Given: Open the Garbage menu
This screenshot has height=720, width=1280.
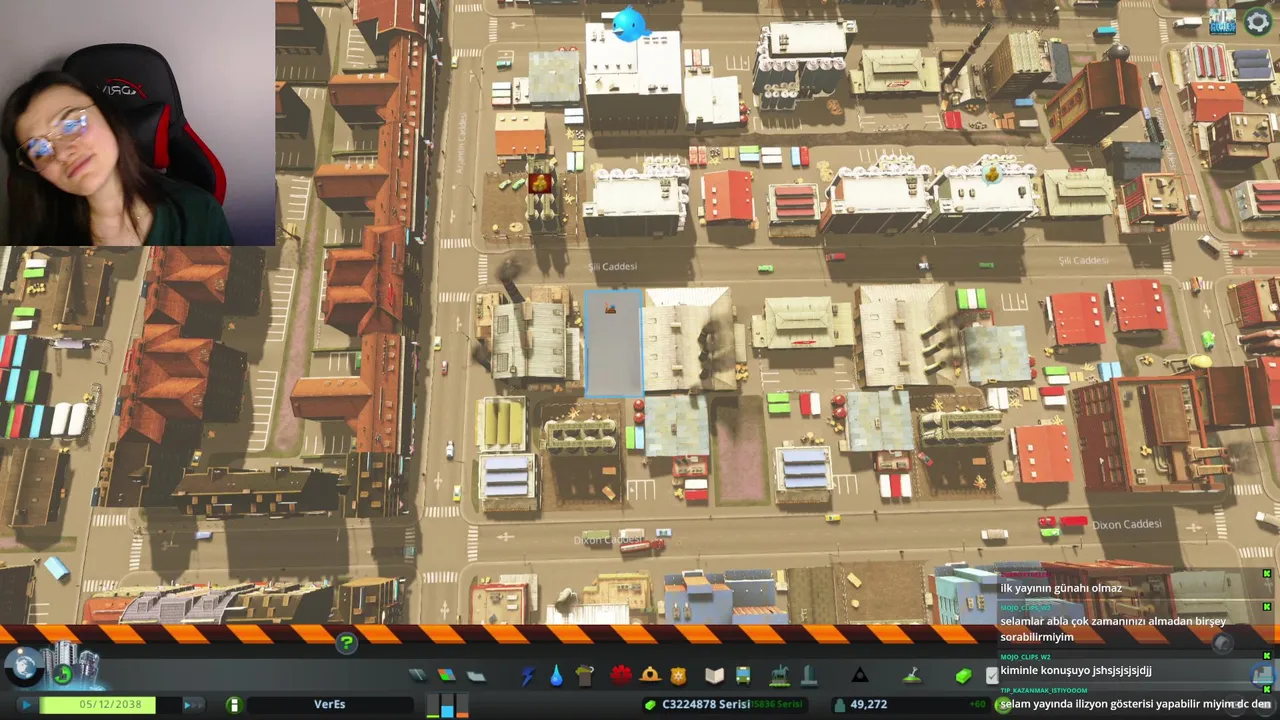Looking at the screenshot, I should (x=585, y=676).
